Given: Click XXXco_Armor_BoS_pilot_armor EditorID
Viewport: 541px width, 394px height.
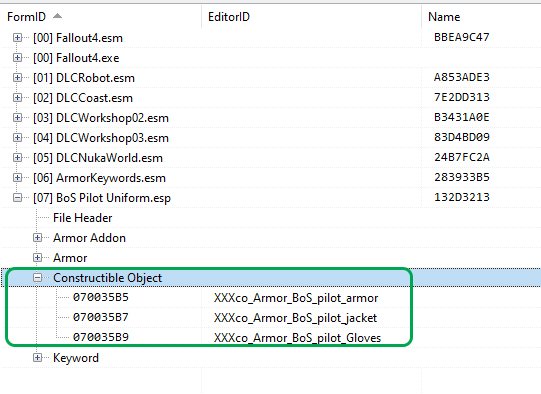Looking at the screenshot, I should [x=296, y=298].
